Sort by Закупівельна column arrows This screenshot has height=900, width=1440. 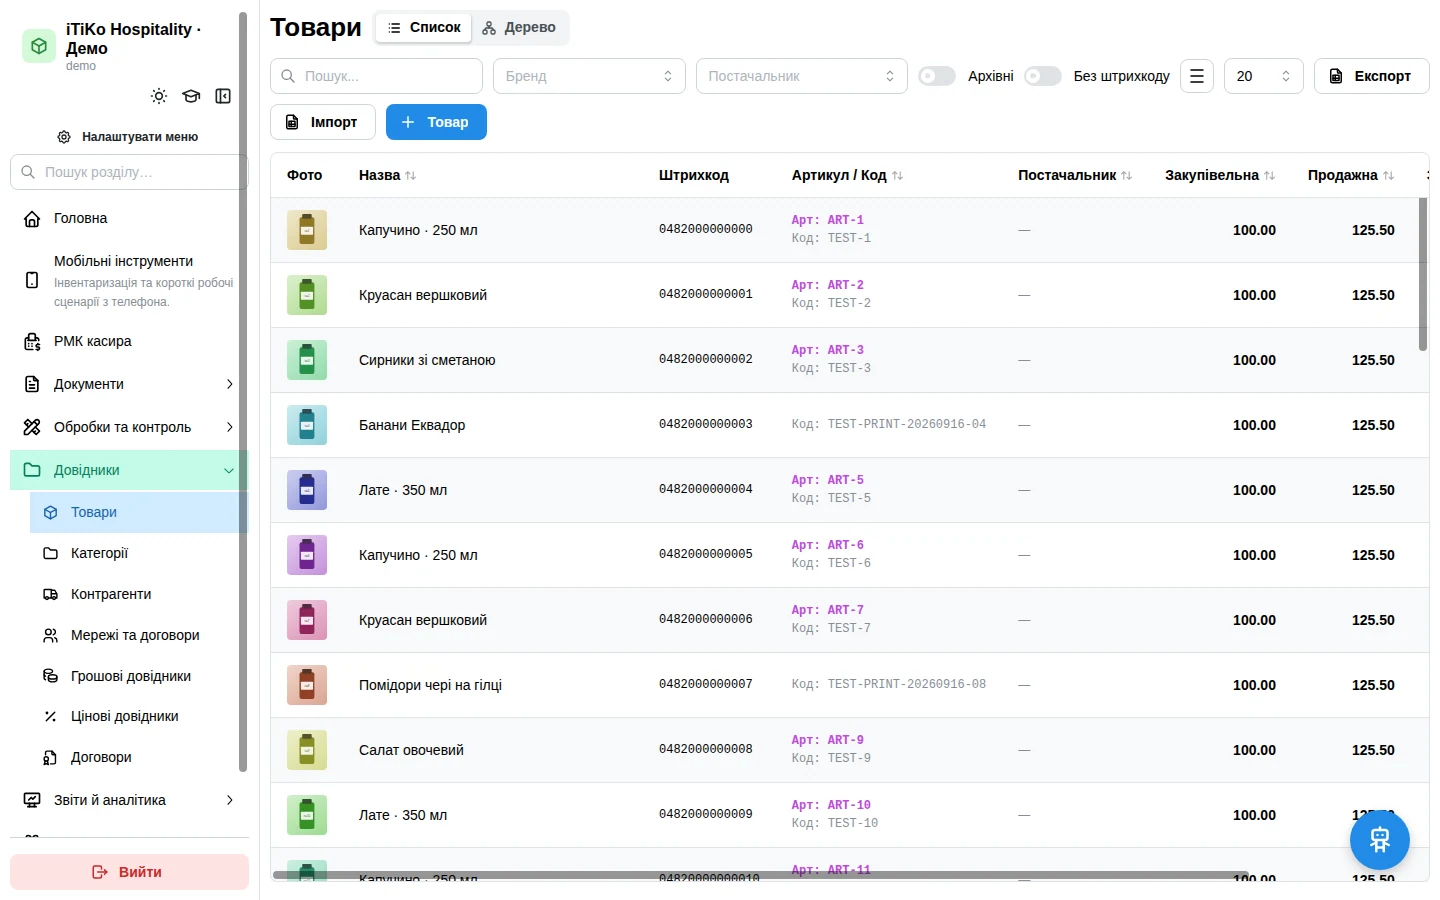(1269, 175)
